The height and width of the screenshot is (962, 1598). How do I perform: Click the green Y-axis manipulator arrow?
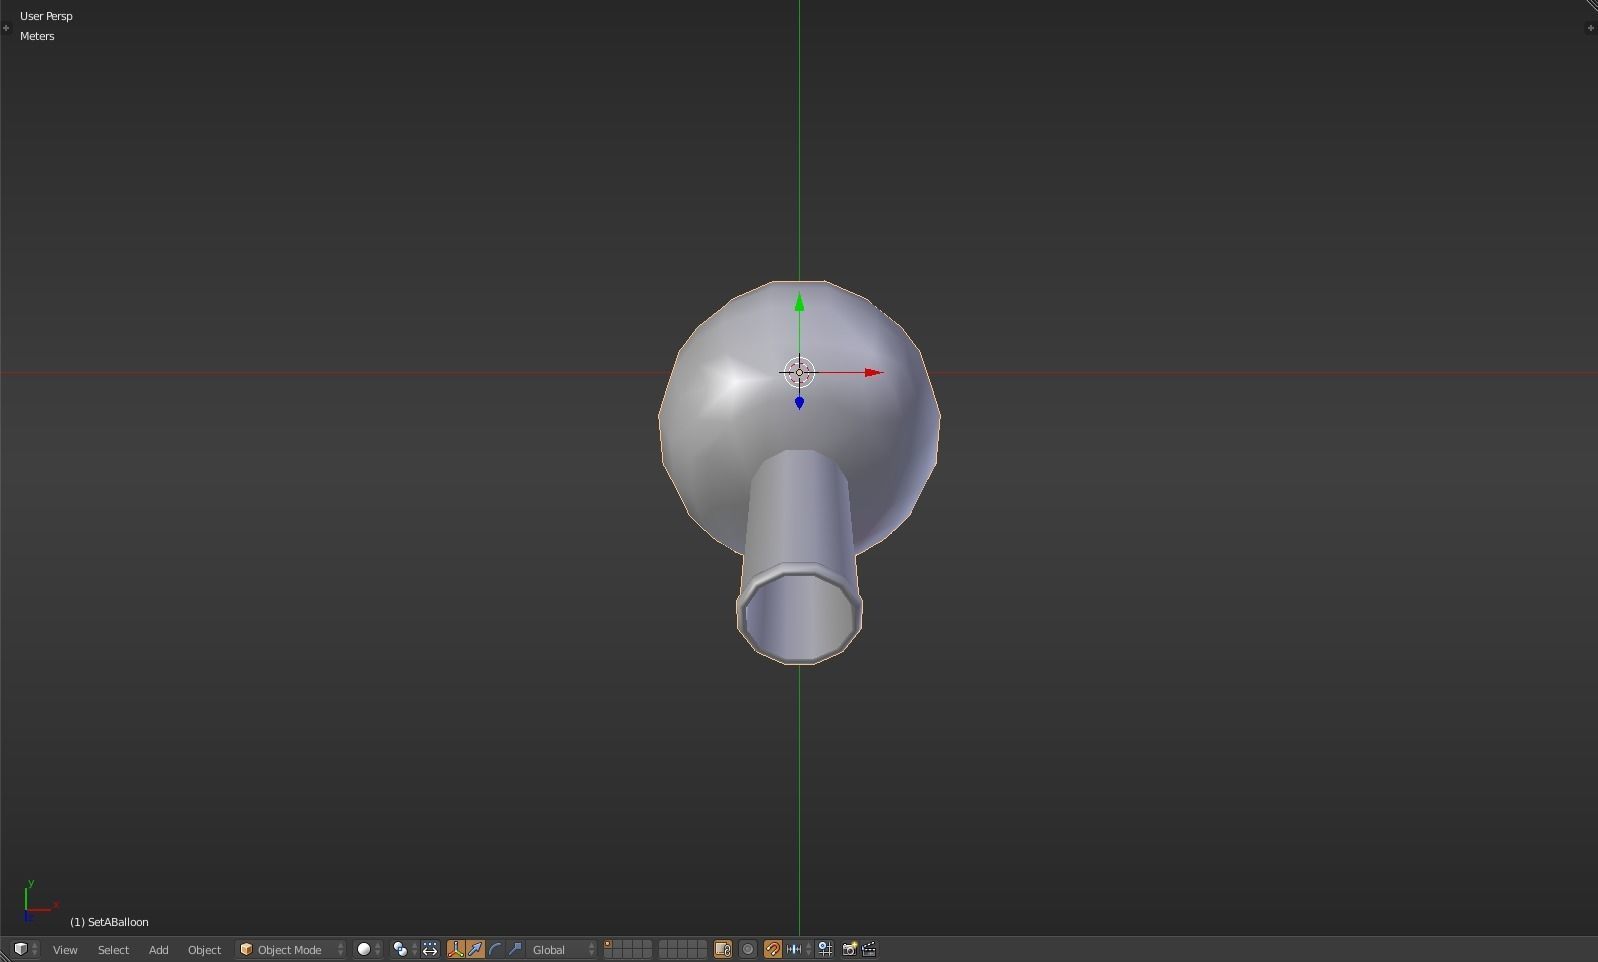(x=799, y=303)
